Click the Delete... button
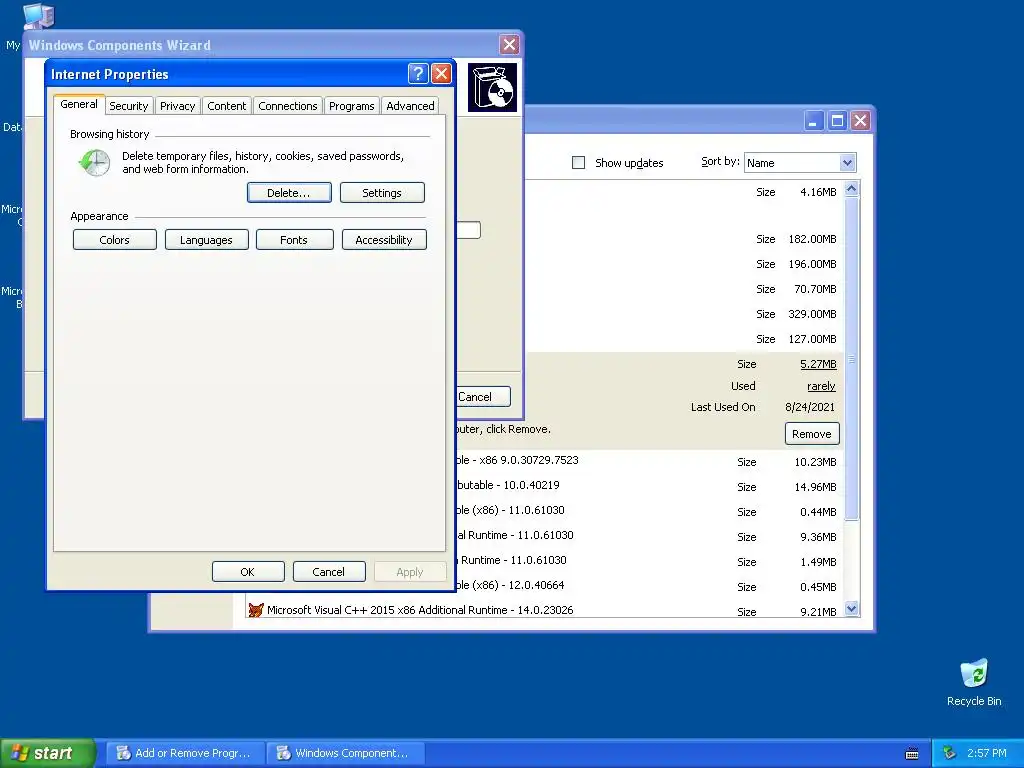 [289, 193]
